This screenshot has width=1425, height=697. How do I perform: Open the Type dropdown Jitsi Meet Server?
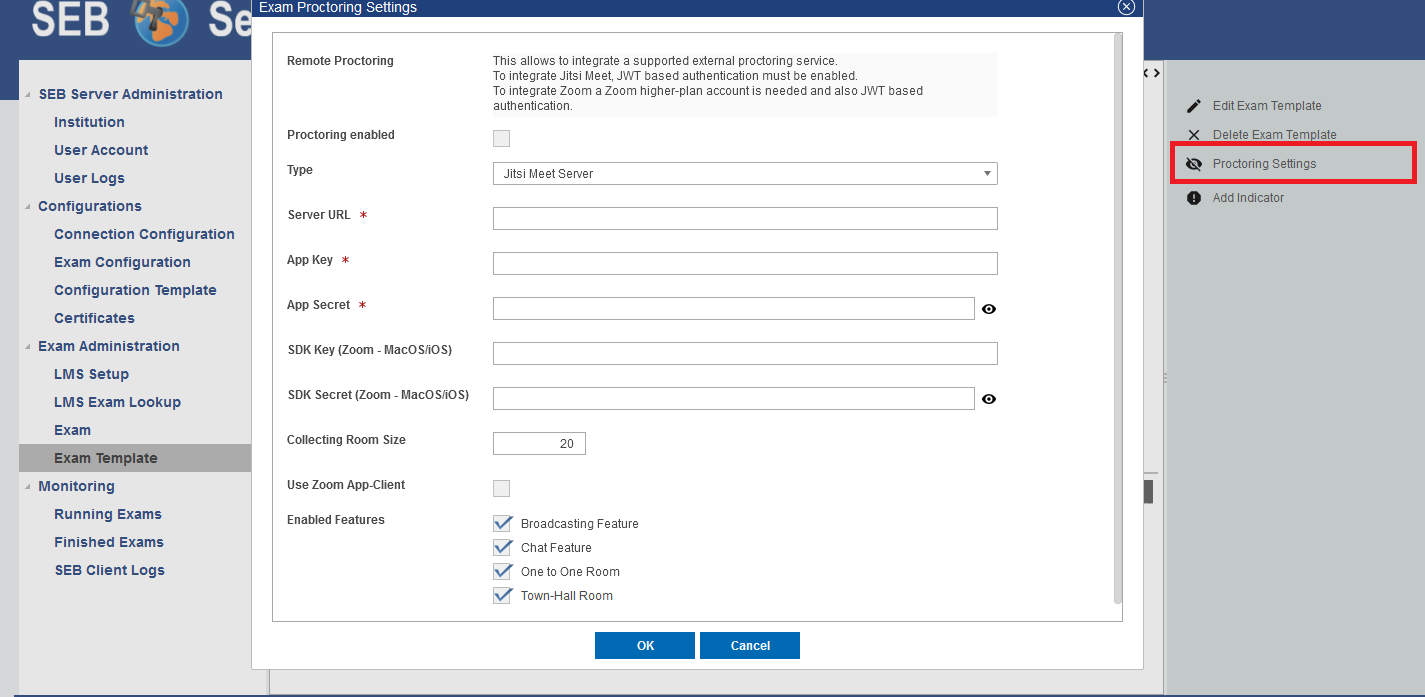coord(745,174)
